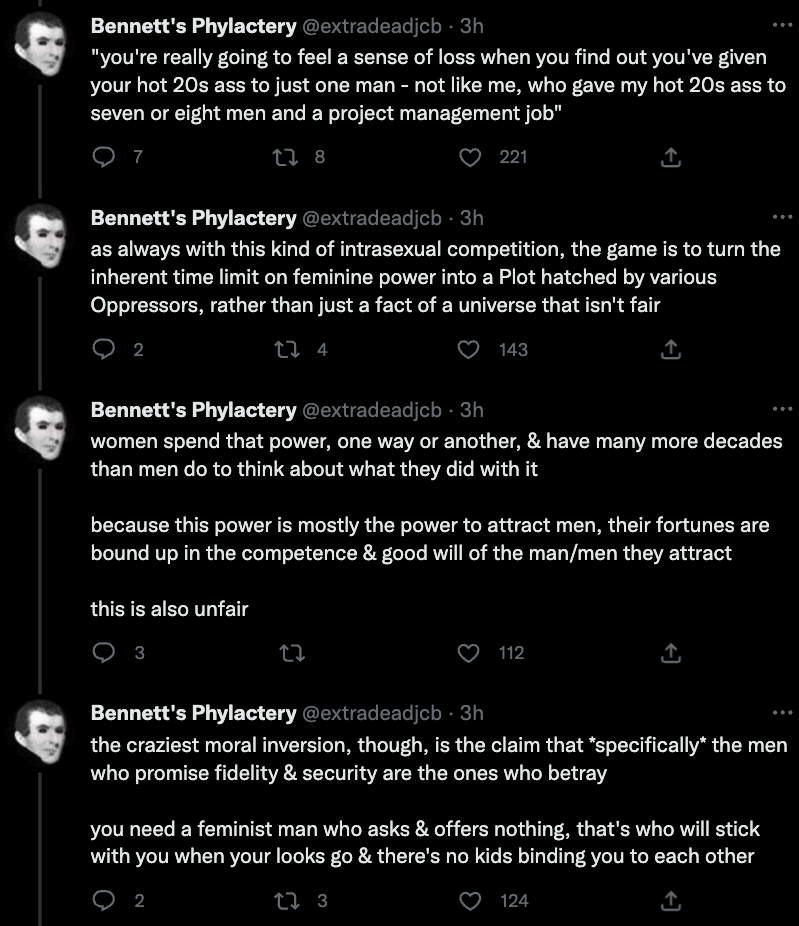799x926 pixels.
Task: Share the intrasexual competition tweet
Action: [671, 350]
